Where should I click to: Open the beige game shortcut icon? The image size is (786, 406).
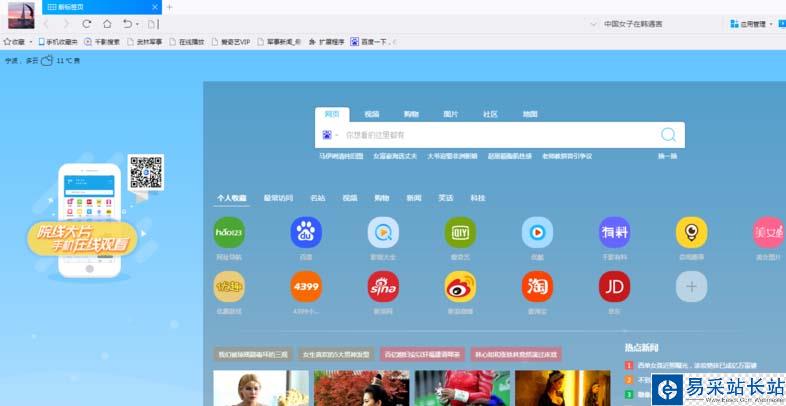pyautogui.click(x=229, y=287)
